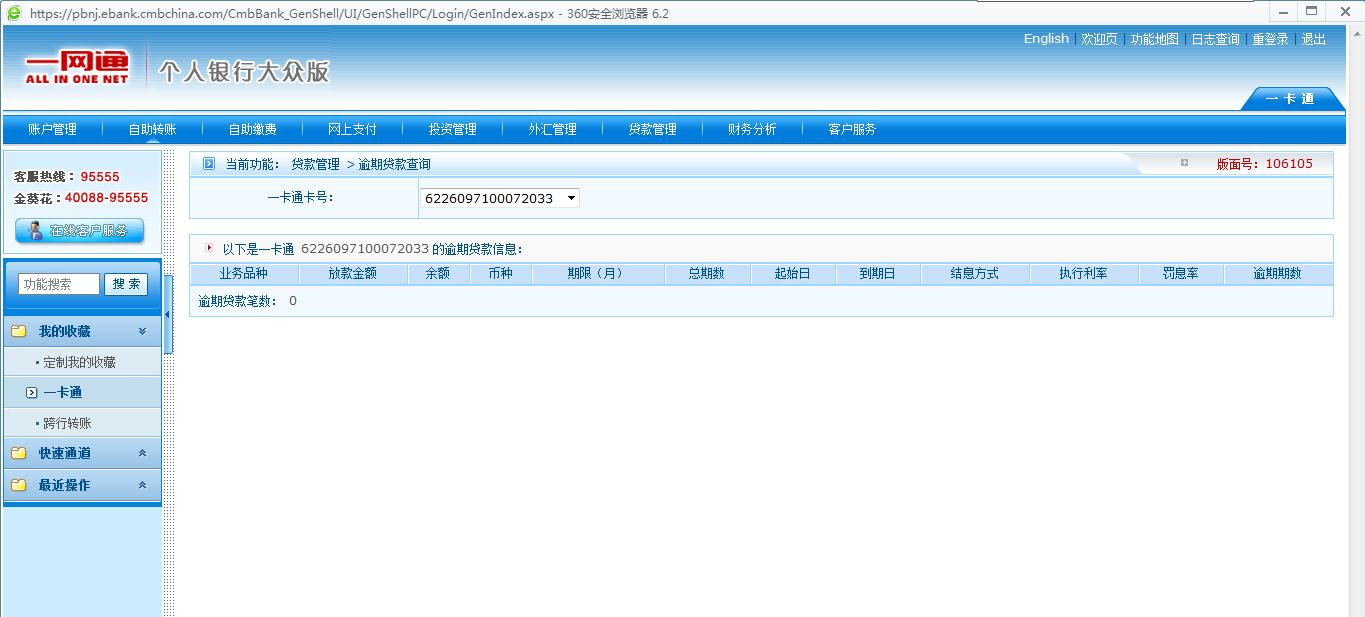Image resolution: width=1365 pixels, height=617 pixels.
Task: Click 贷款管理 in the breadcrumb
Action: click(x=315, y=164)
